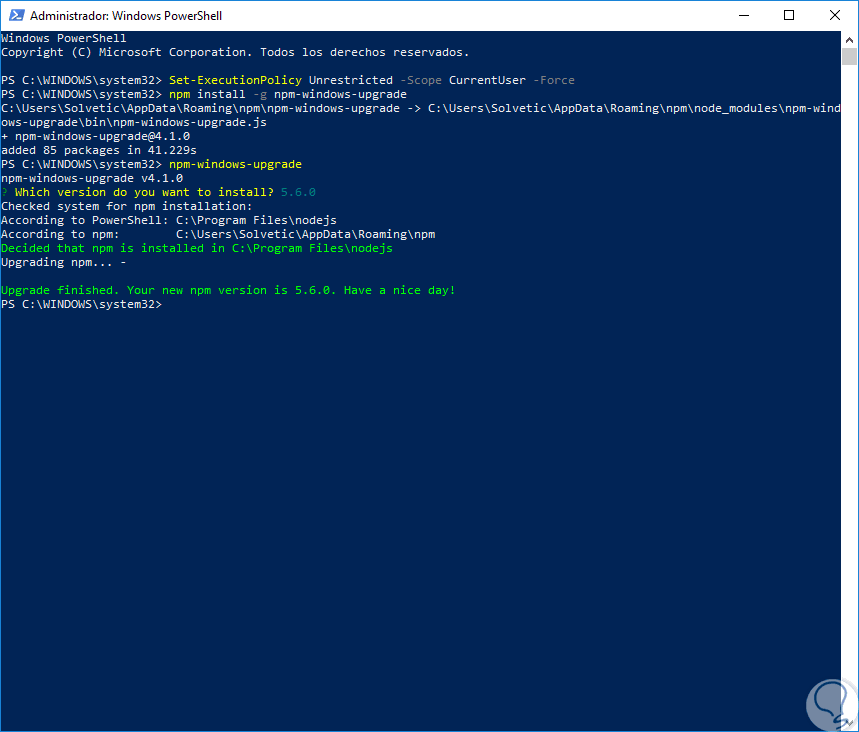The width and height of the screenshot is (859, 732).
Task: Click the PowerShell icon in the title bar
Action: point(16,15)
